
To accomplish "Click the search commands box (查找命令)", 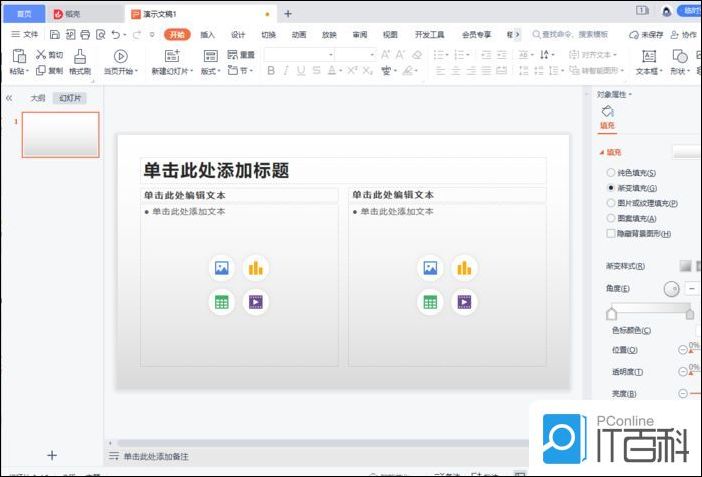I will pyautogui.click(x=570, y=34).
